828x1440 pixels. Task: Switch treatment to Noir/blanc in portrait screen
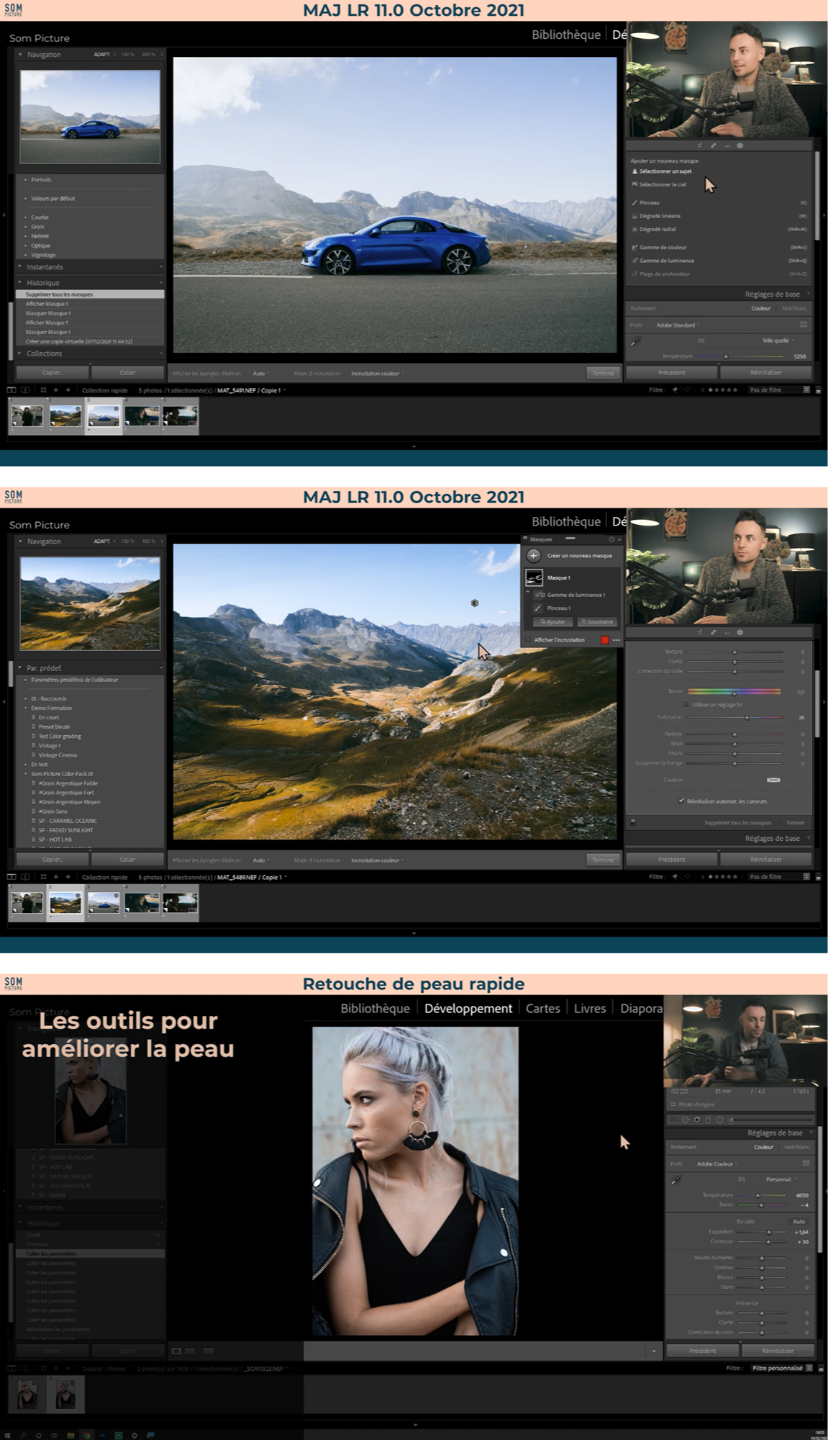pos(797,1147)
